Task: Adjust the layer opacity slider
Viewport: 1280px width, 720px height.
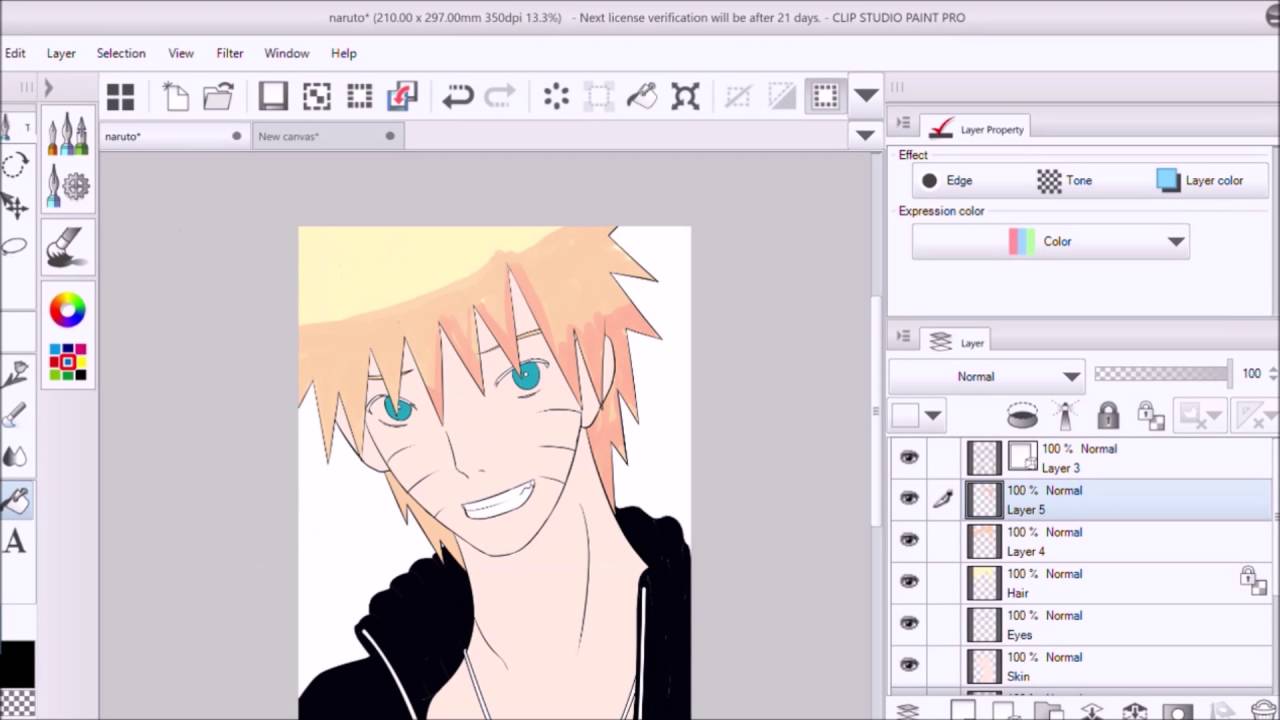Action: (x=1162, y=374)
